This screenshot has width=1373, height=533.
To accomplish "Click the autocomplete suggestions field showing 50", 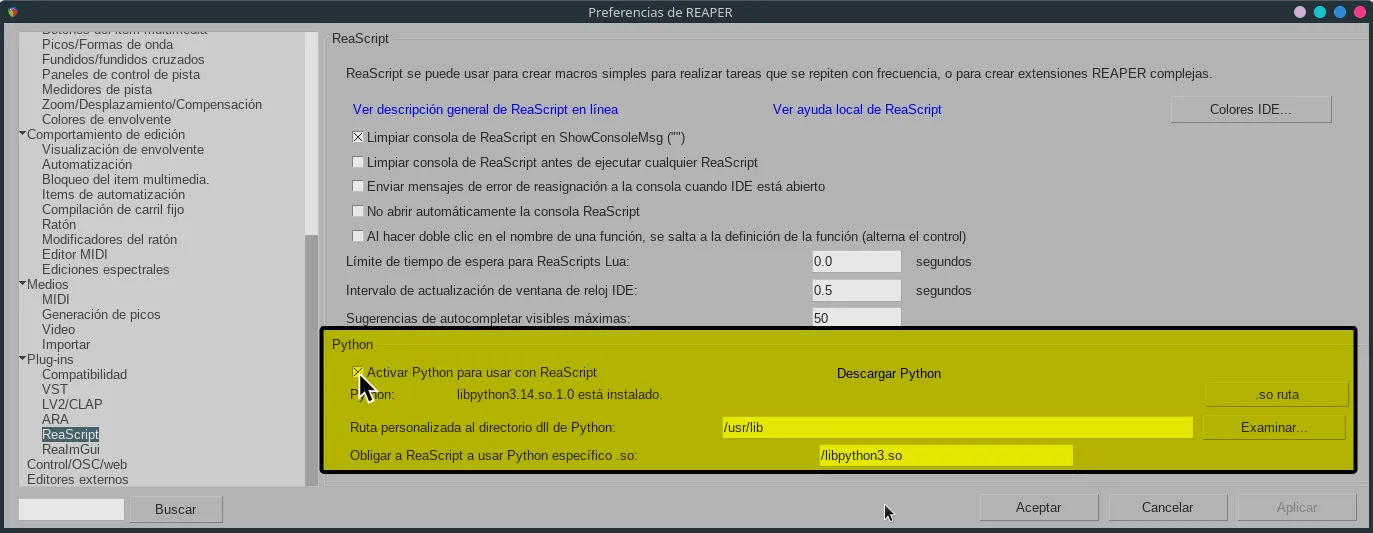I will coord(856,318).
